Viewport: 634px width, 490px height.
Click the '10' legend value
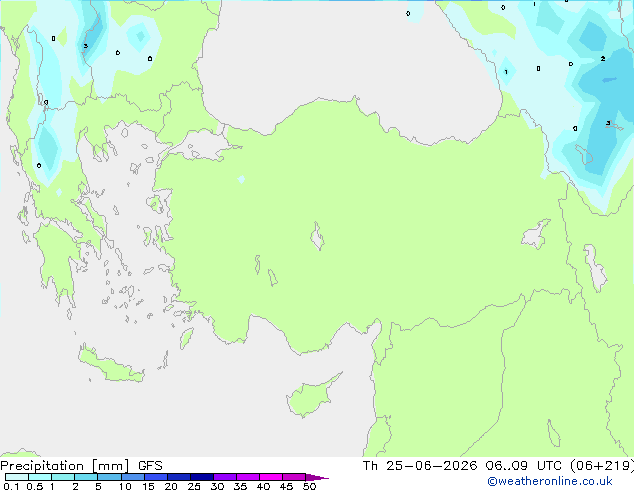[125, 486]
